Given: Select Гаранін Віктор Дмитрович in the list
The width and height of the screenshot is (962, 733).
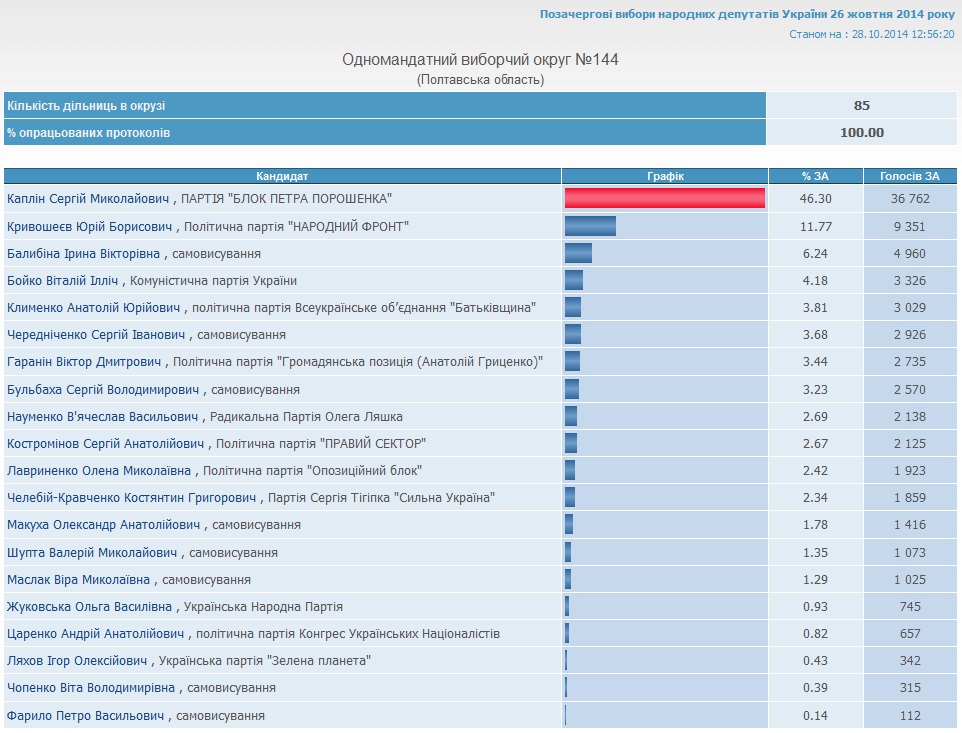Looking at the screenshot, I should pos(86,362).
